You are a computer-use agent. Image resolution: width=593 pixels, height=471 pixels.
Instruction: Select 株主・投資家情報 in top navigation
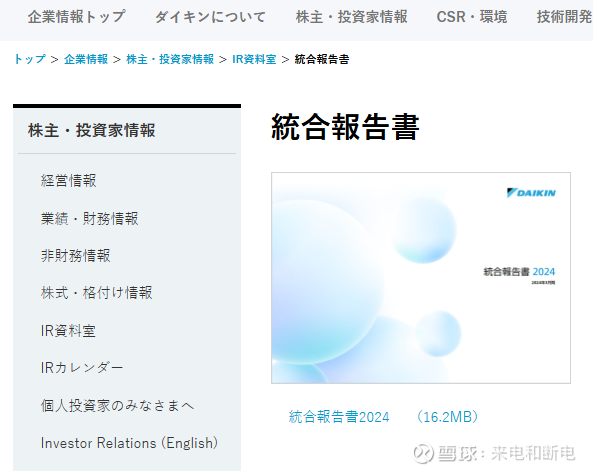(351, 17)
